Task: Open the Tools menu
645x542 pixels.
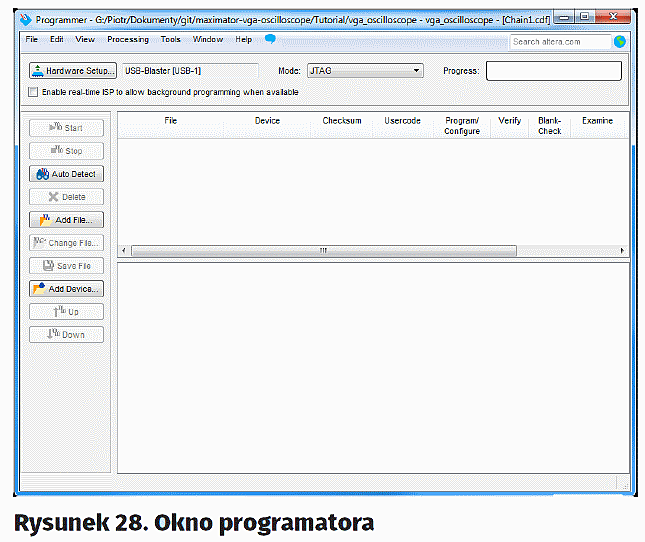Action: [171, 40]
